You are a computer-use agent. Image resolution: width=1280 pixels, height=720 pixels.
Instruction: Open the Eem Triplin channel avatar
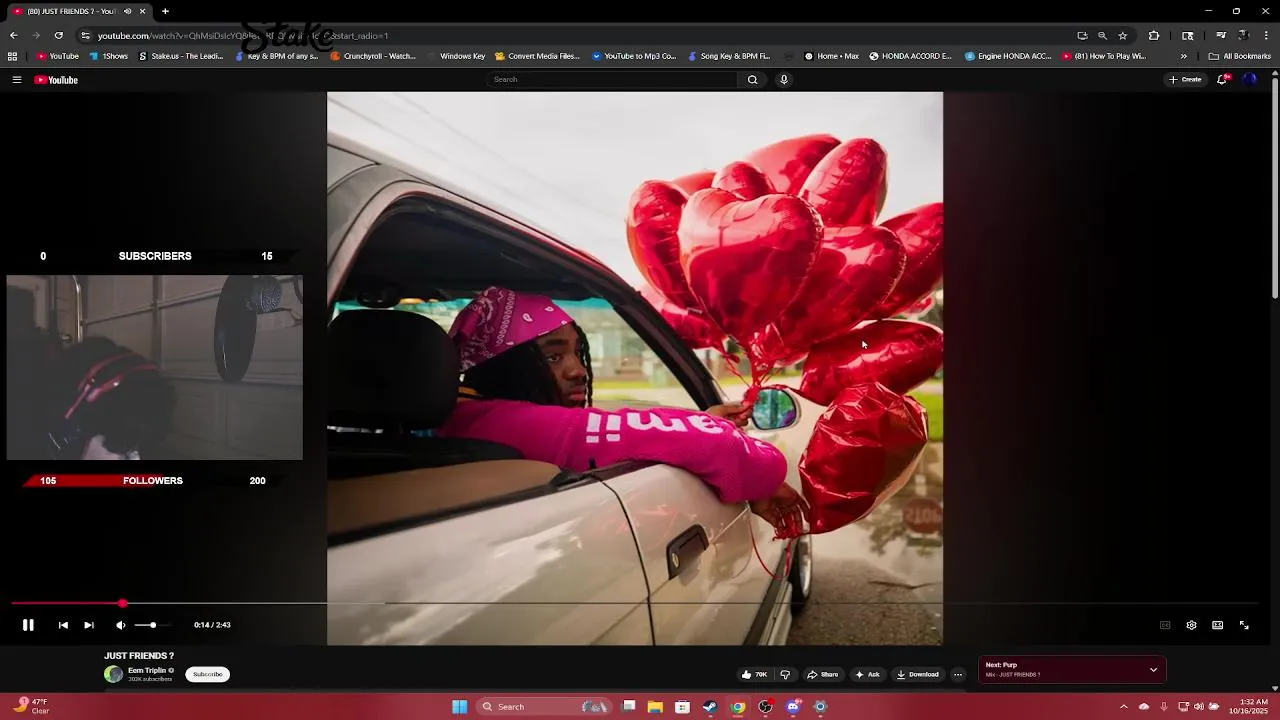(x=114, y=674)
